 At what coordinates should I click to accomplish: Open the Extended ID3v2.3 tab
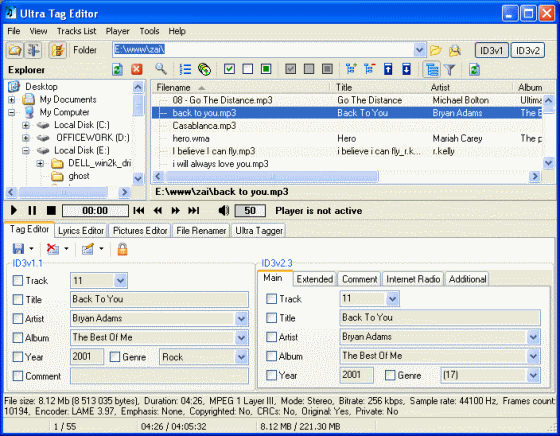click(x=315, y=279)
